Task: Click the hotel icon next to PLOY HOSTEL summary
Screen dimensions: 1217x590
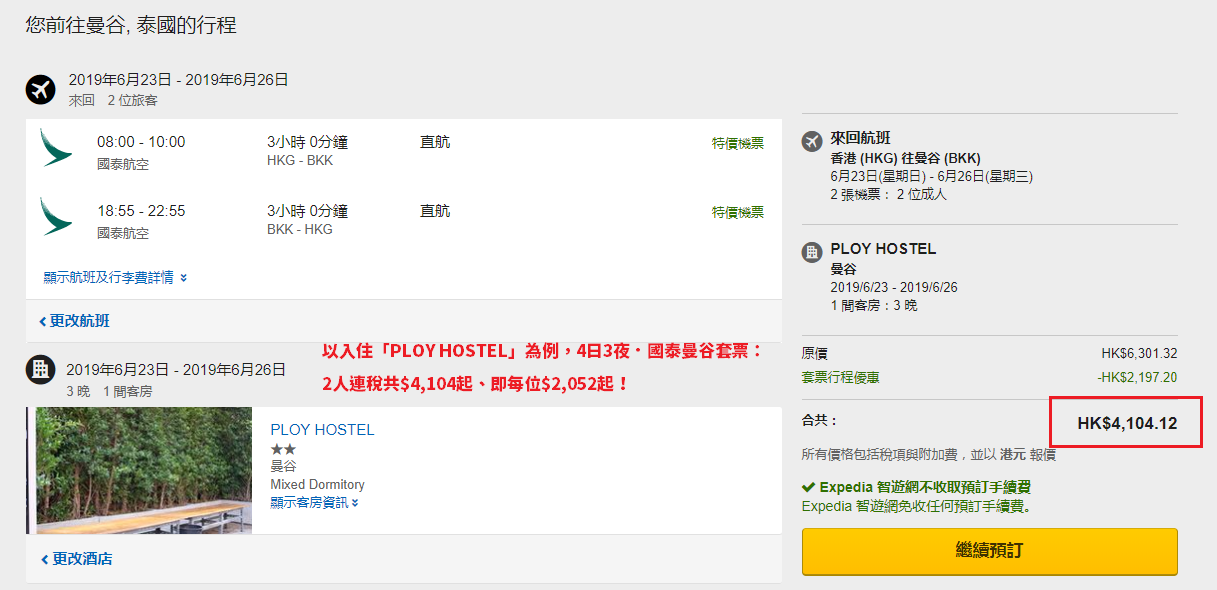Action: click(x=812, y=253)
